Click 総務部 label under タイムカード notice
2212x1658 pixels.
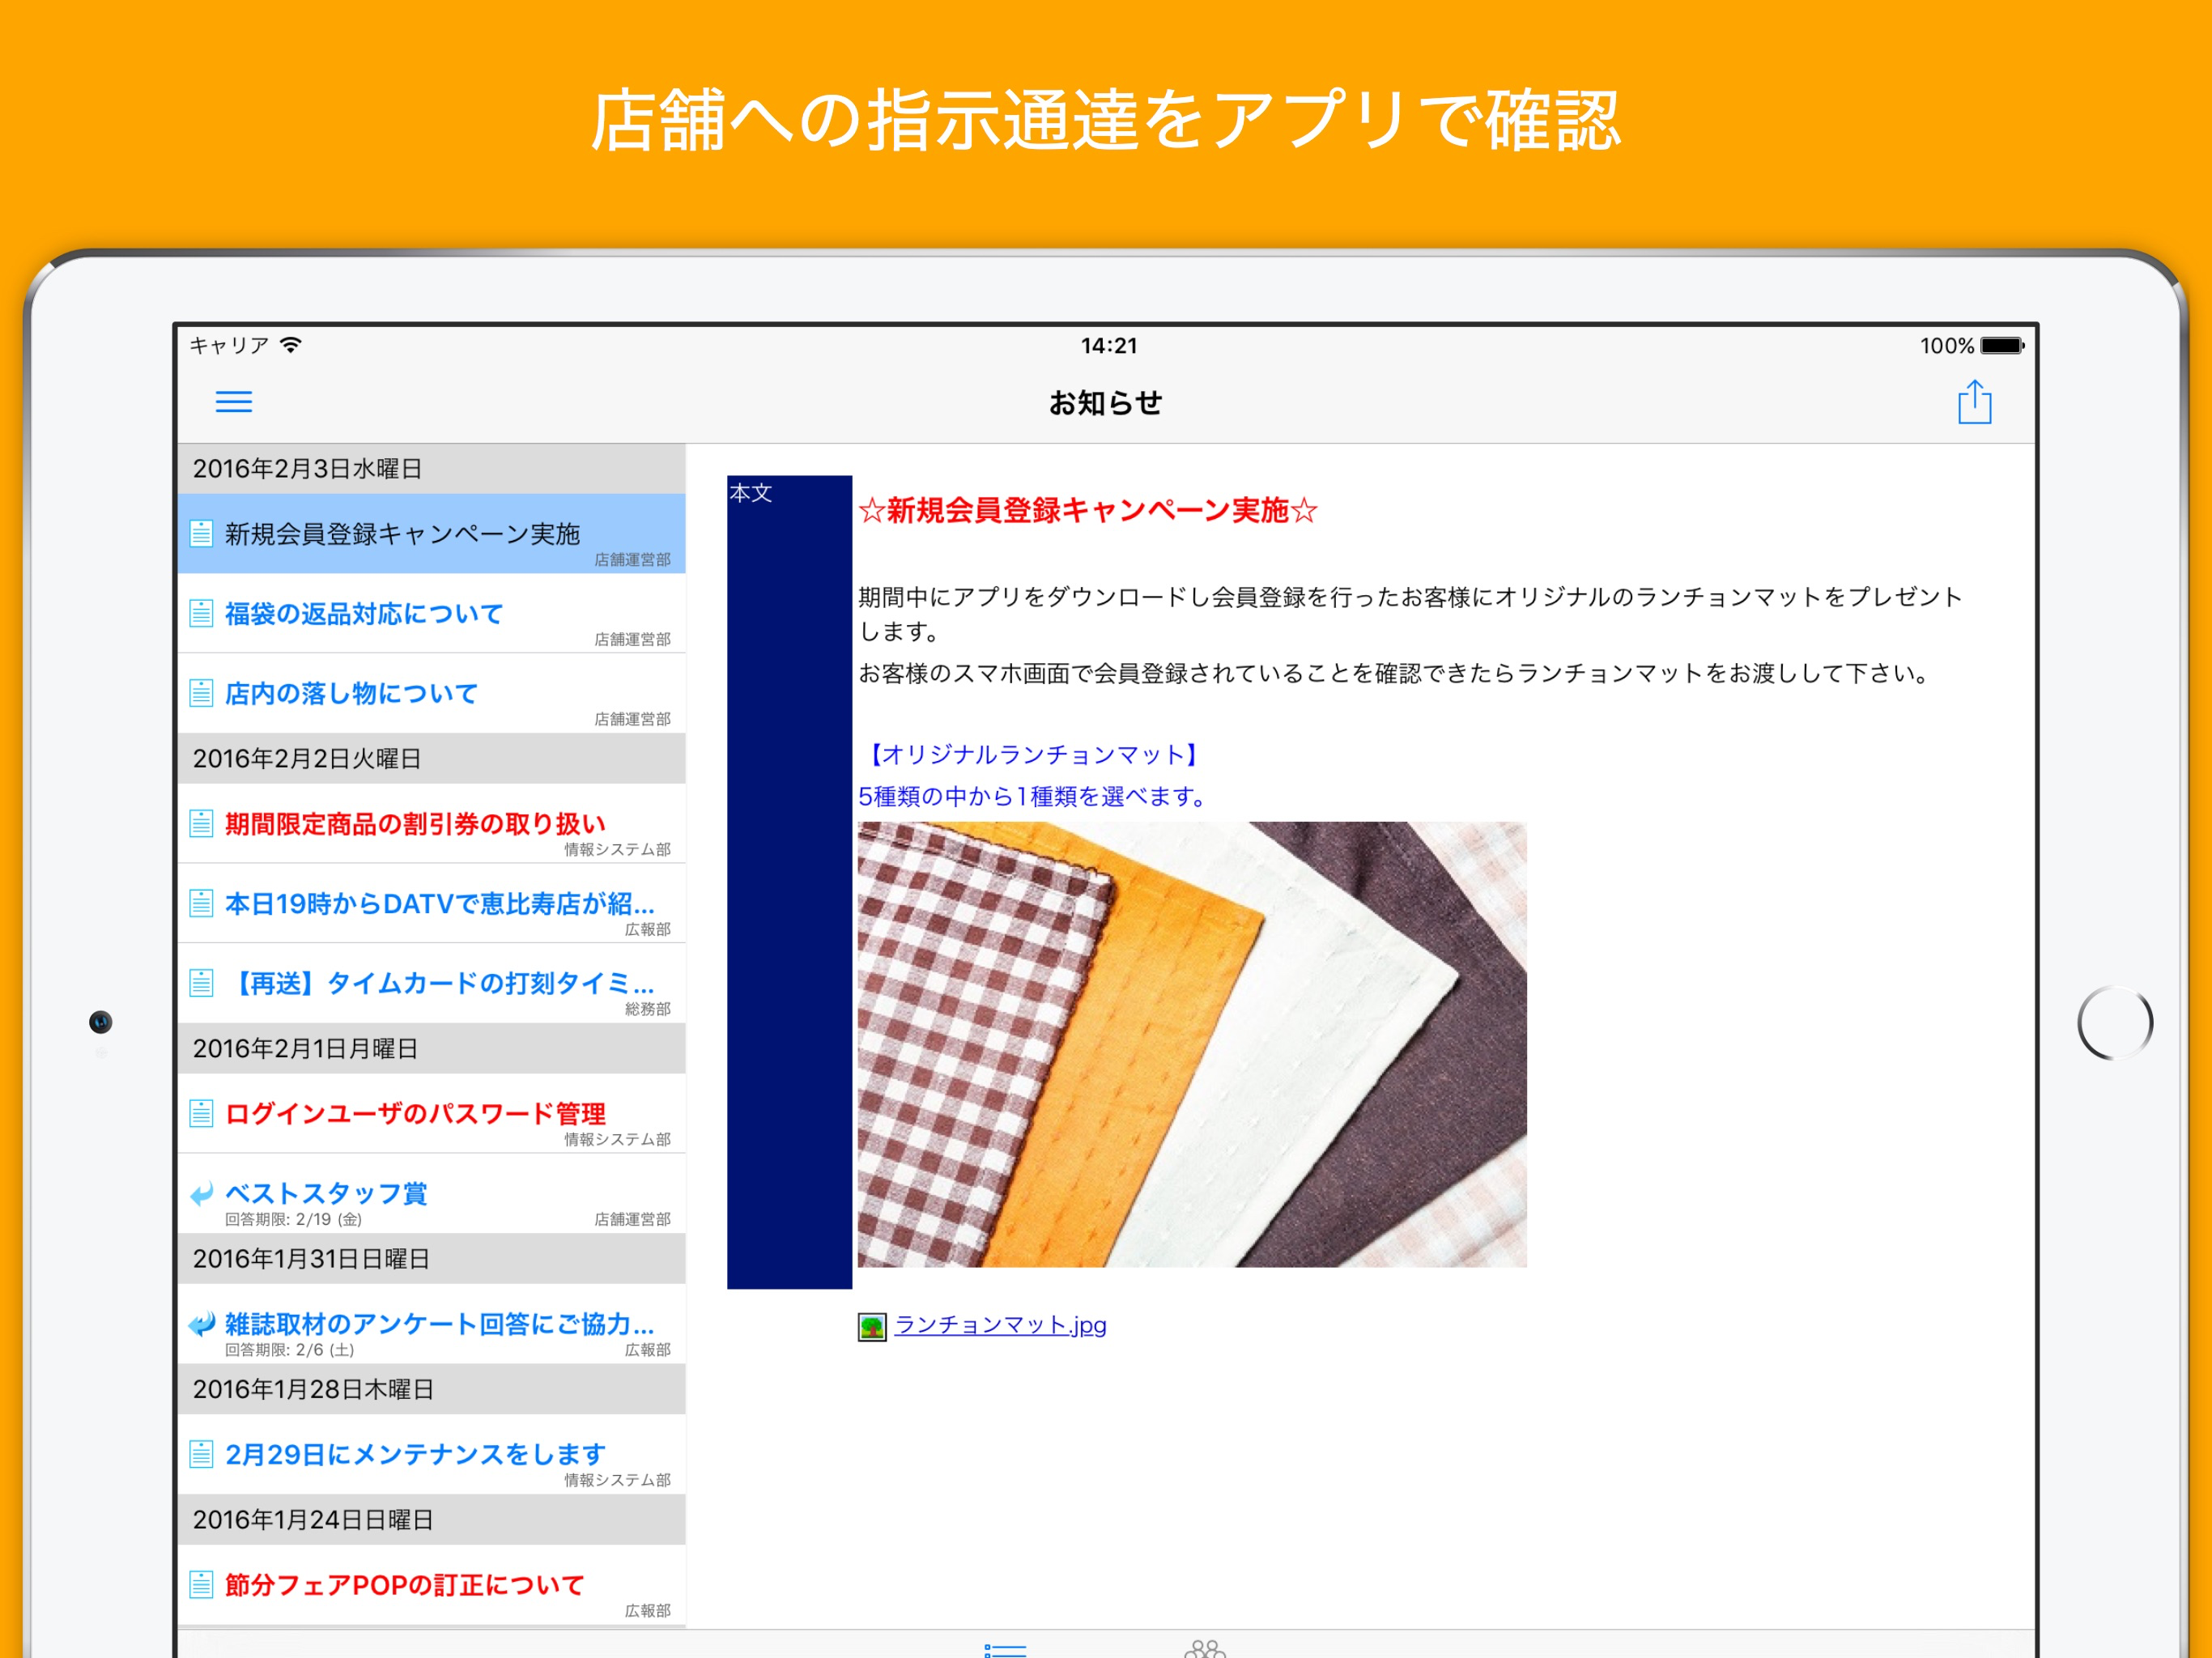click(x=648, y=1009)
